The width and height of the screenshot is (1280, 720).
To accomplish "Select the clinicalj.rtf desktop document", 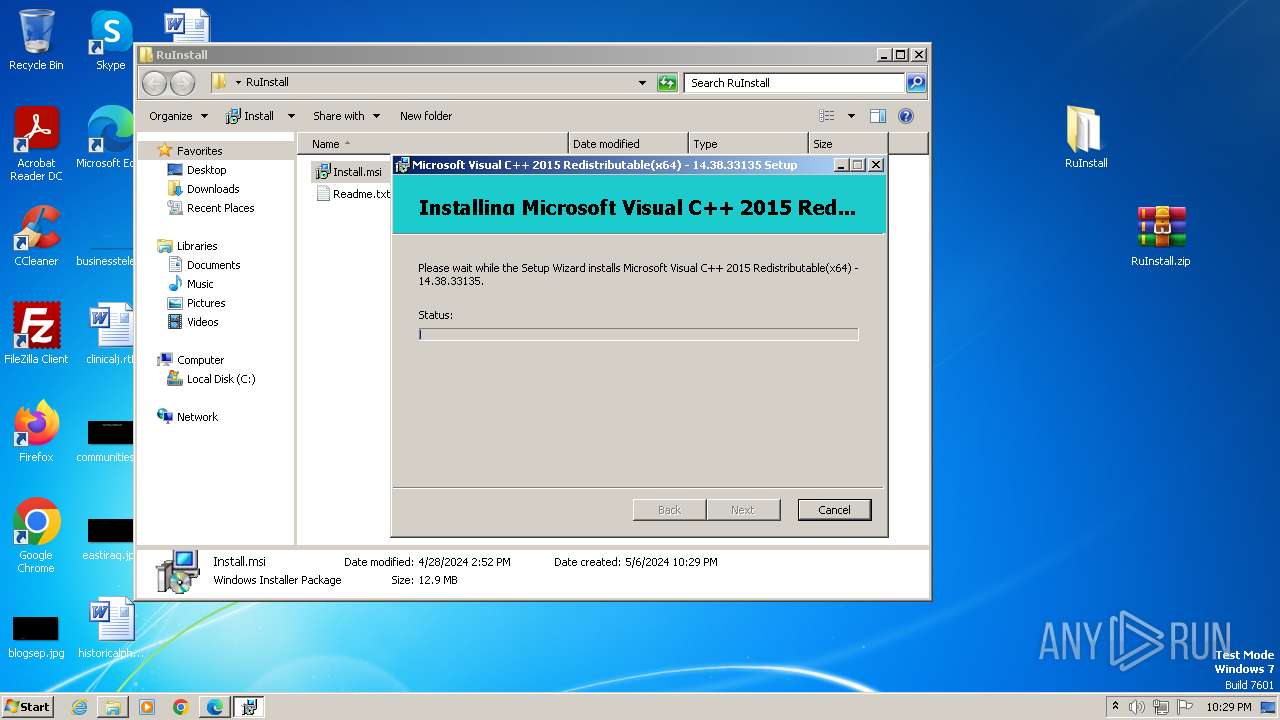I will click(x=110, y=334).
